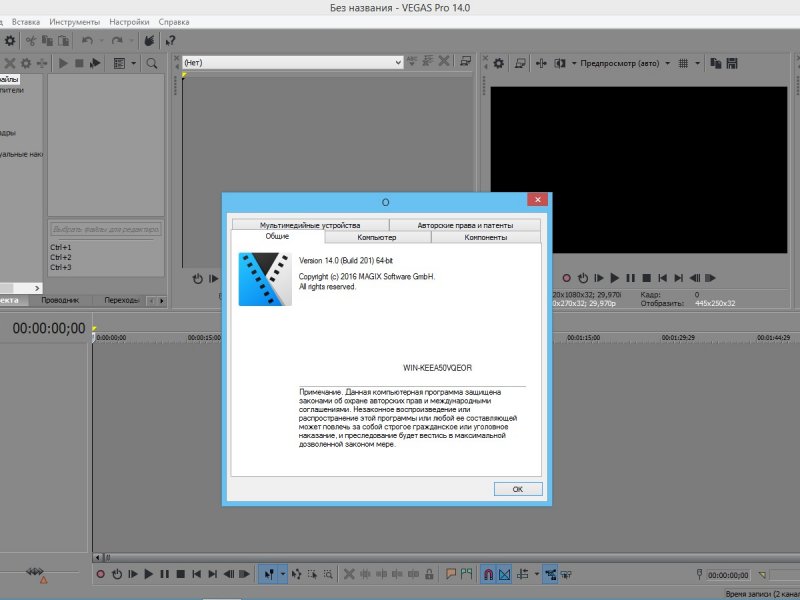Open the Настройки menu

pos(129,22)
